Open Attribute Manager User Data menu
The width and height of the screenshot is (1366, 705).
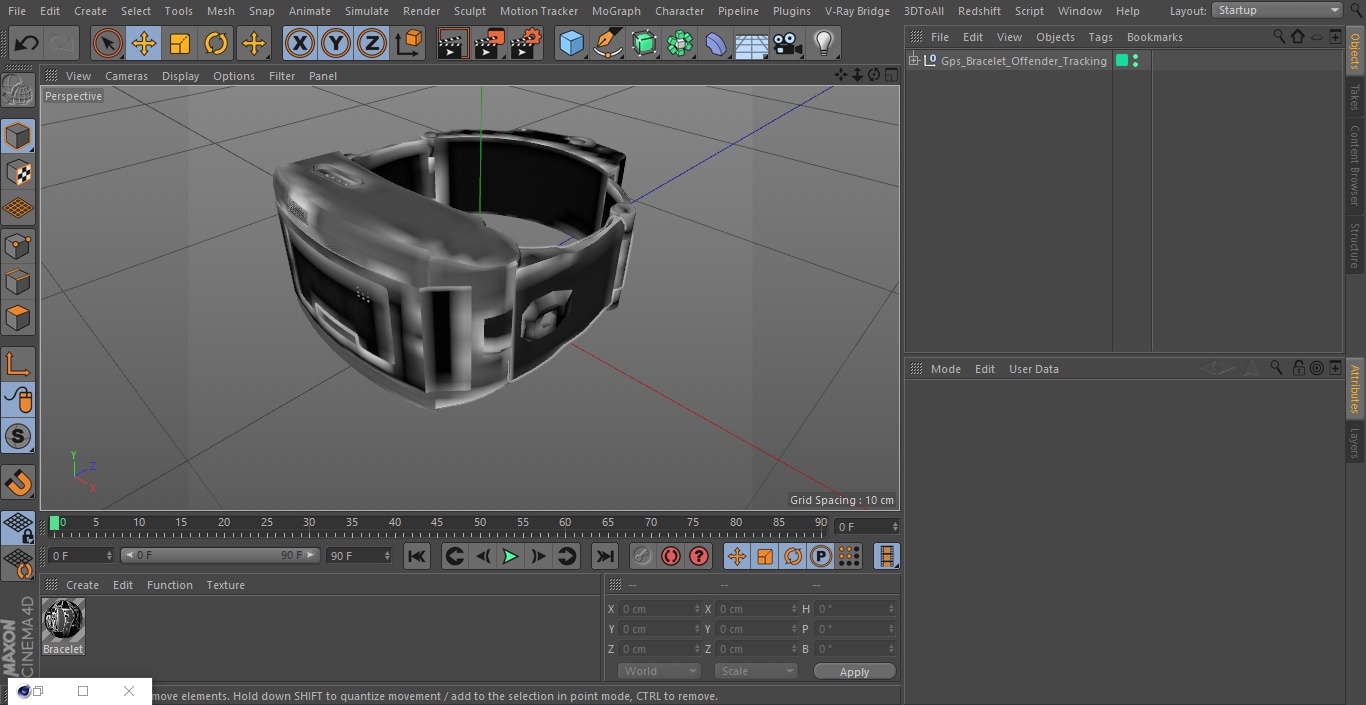[1033, 369]
